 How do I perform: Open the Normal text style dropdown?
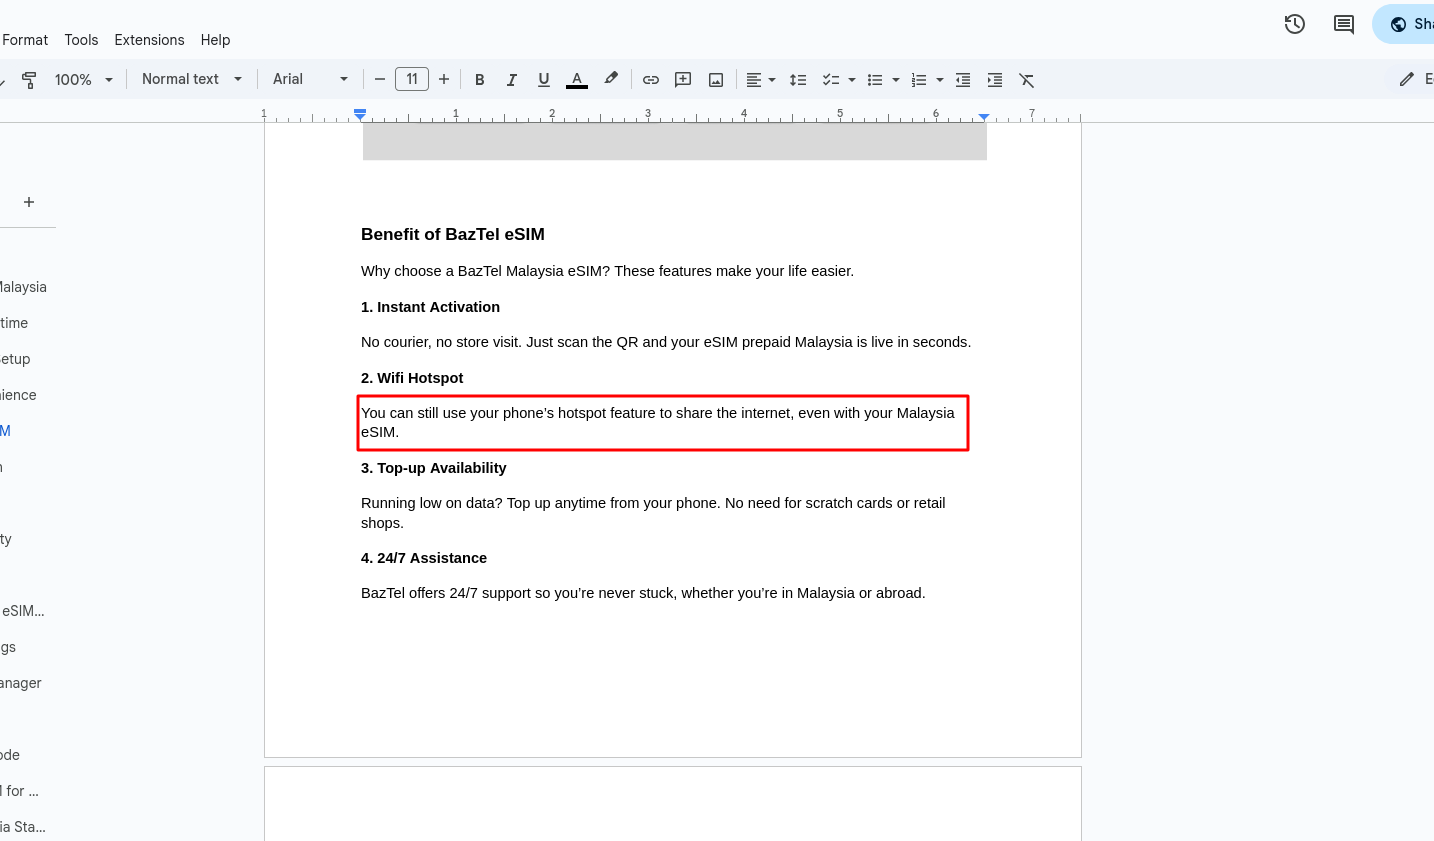192,79
